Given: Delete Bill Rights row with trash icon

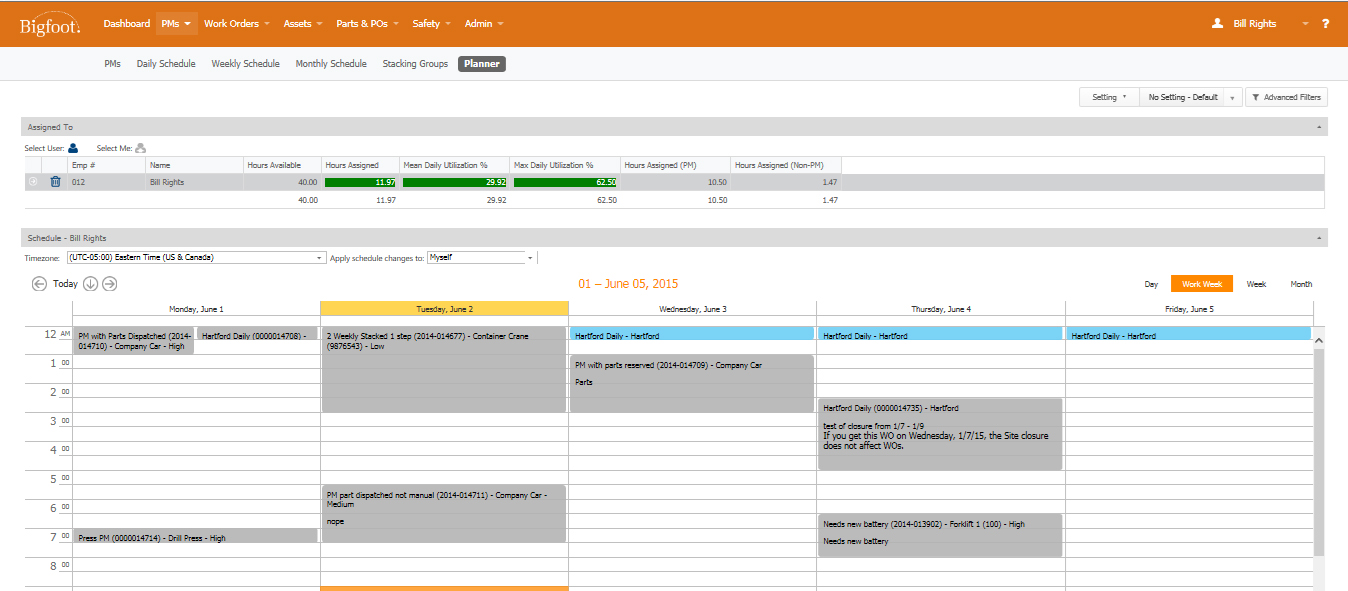Looking at the screenshot, I should pyautogui.click(x=55, y=182).
